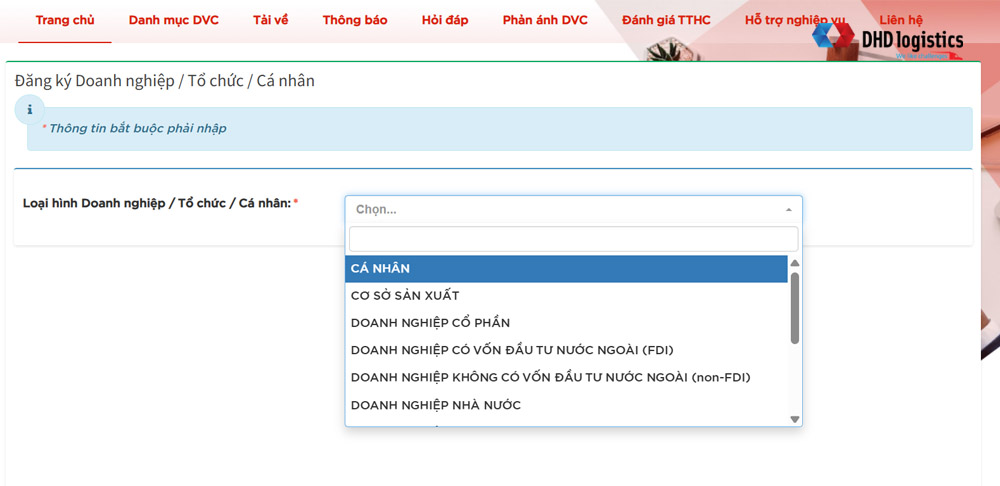Viewport: 1000px width, 486px height.
Task: Collapse the Chọn... dropdown box
Action: (x=573, y=209)
